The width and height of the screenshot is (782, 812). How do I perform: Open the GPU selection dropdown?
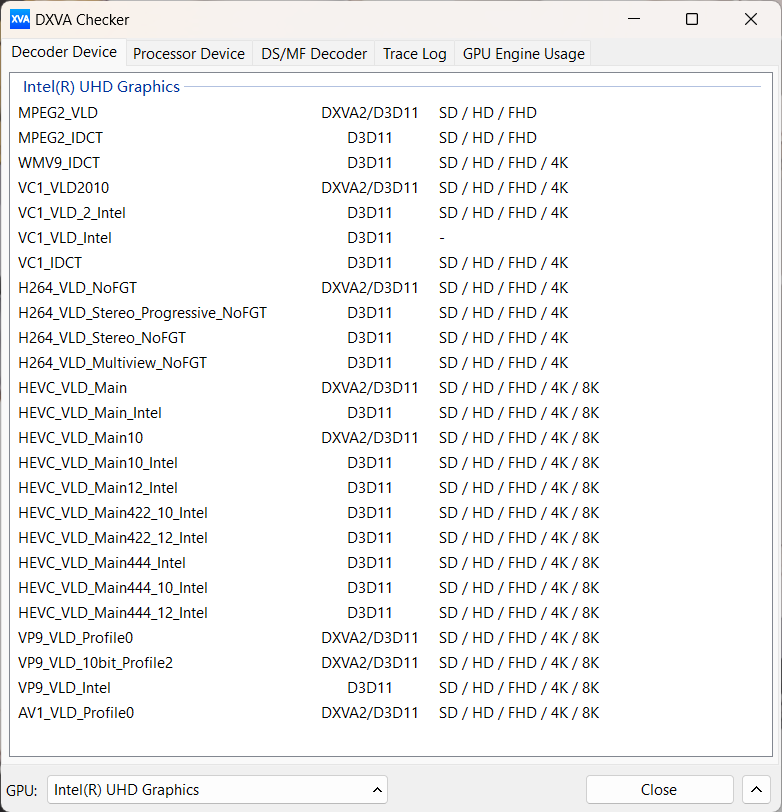pyautogui.click(x=217, y=790)
